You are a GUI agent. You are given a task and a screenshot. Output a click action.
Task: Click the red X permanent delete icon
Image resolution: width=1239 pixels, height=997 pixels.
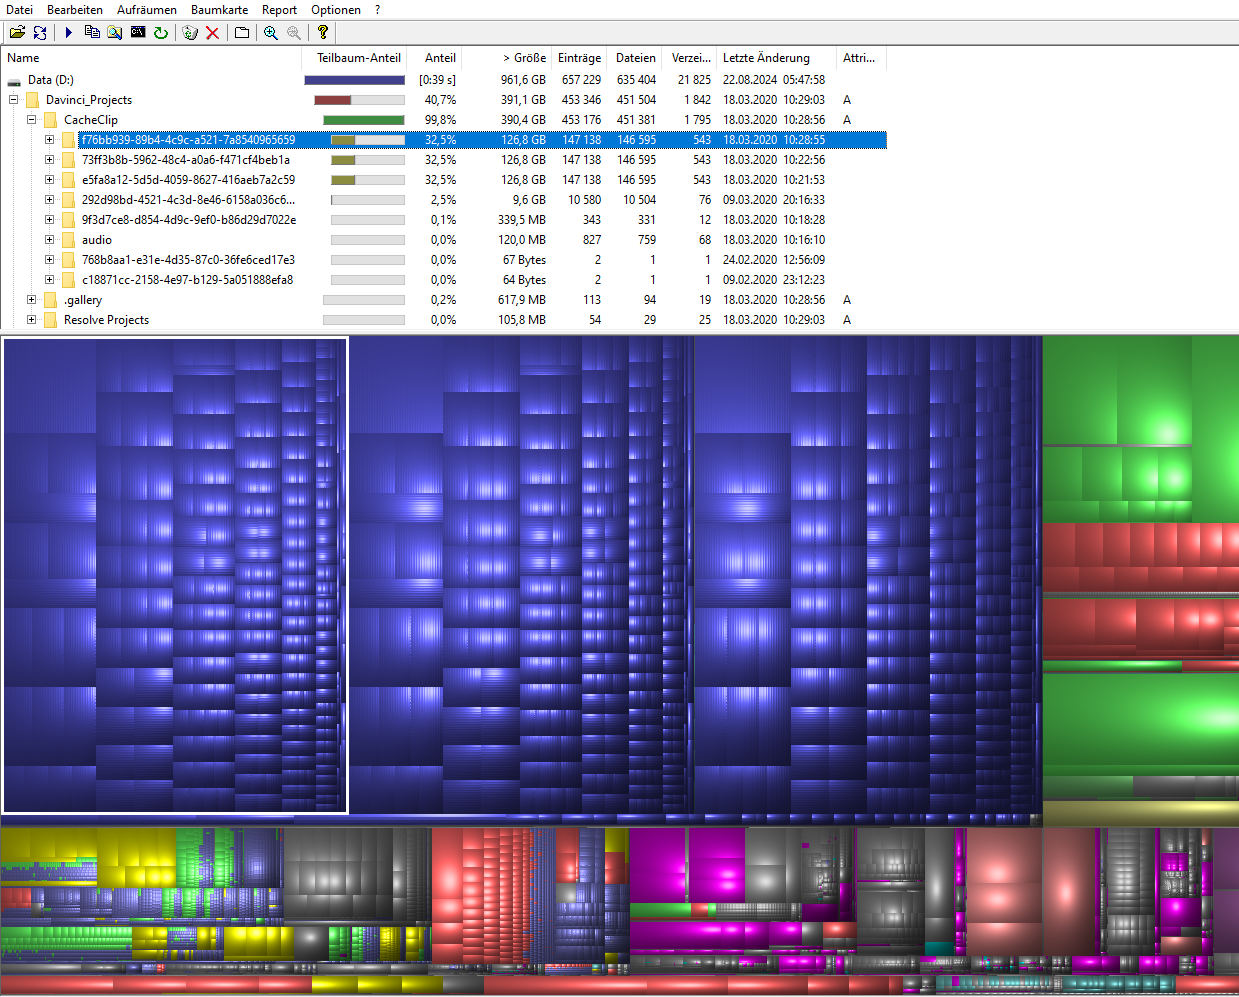pyautogui.click(x=212, y=32)
